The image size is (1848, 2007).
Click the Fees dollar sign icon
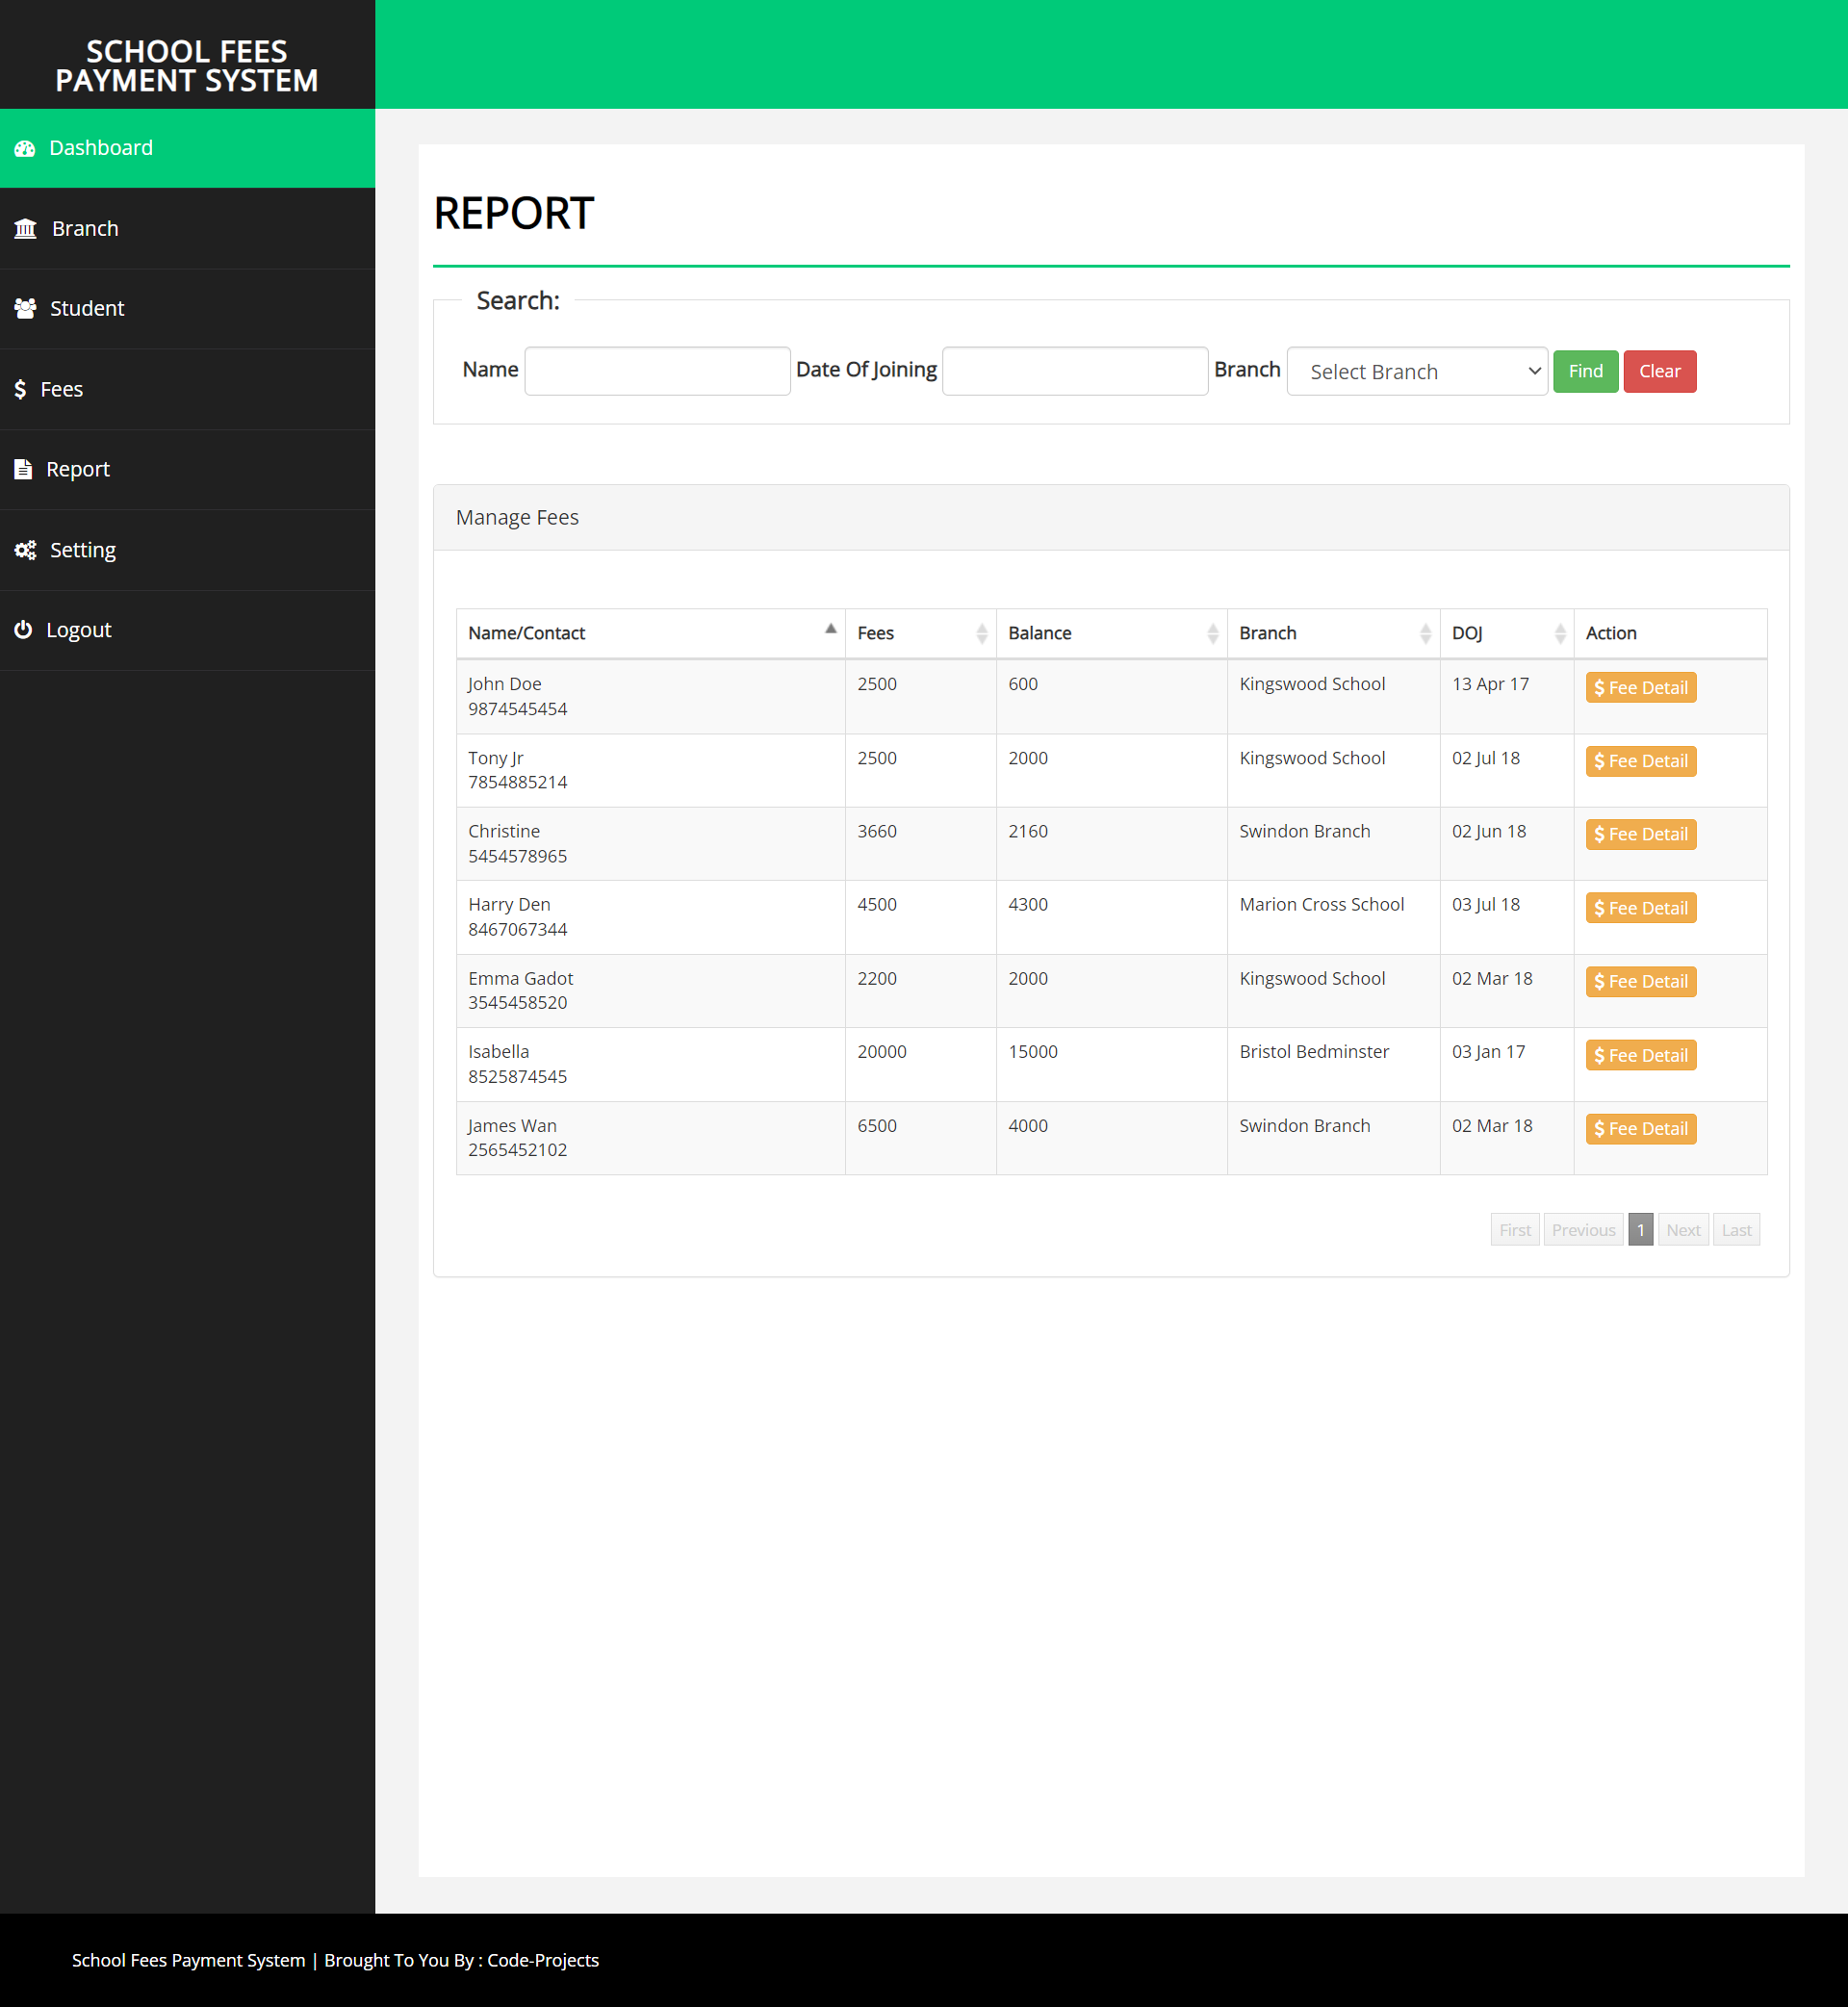point(20,389)
